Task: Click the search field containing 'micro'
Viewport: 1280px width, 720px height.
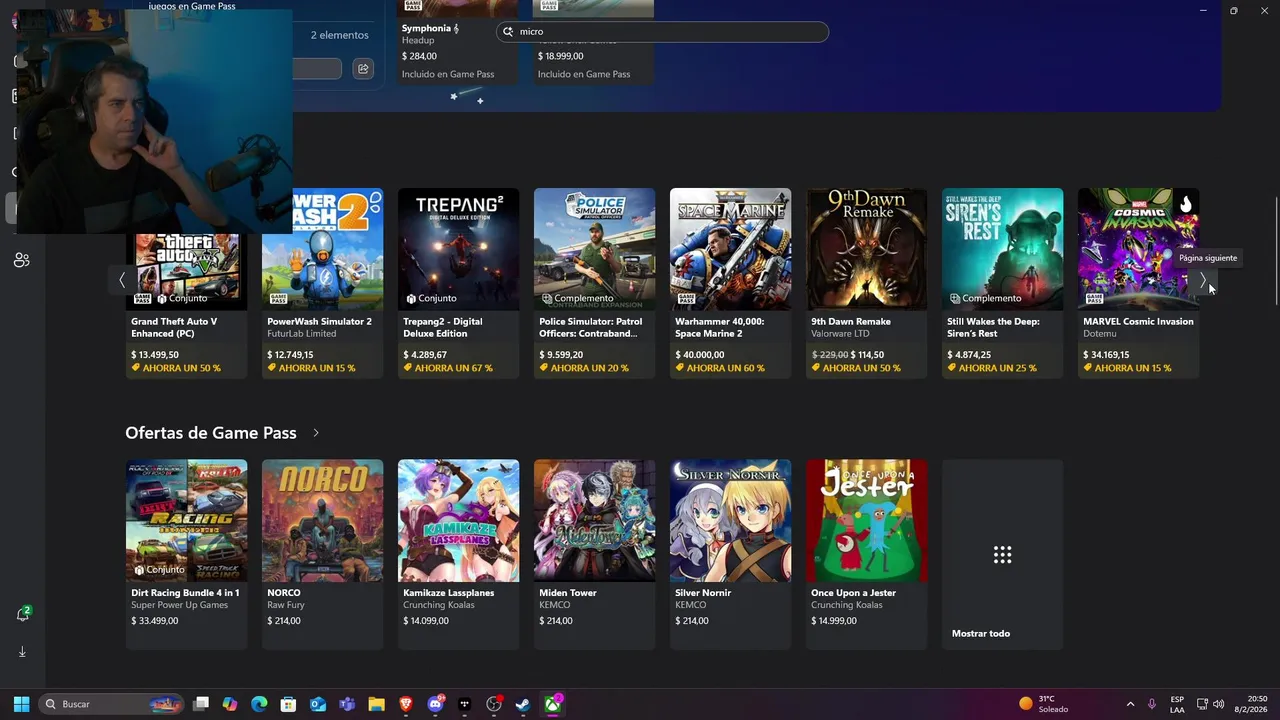Action: coord(662,32)
